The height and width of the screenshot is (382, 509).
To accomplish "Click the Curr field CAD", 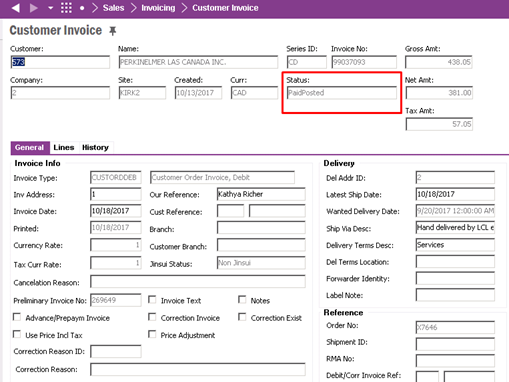I will coord(254,93).
